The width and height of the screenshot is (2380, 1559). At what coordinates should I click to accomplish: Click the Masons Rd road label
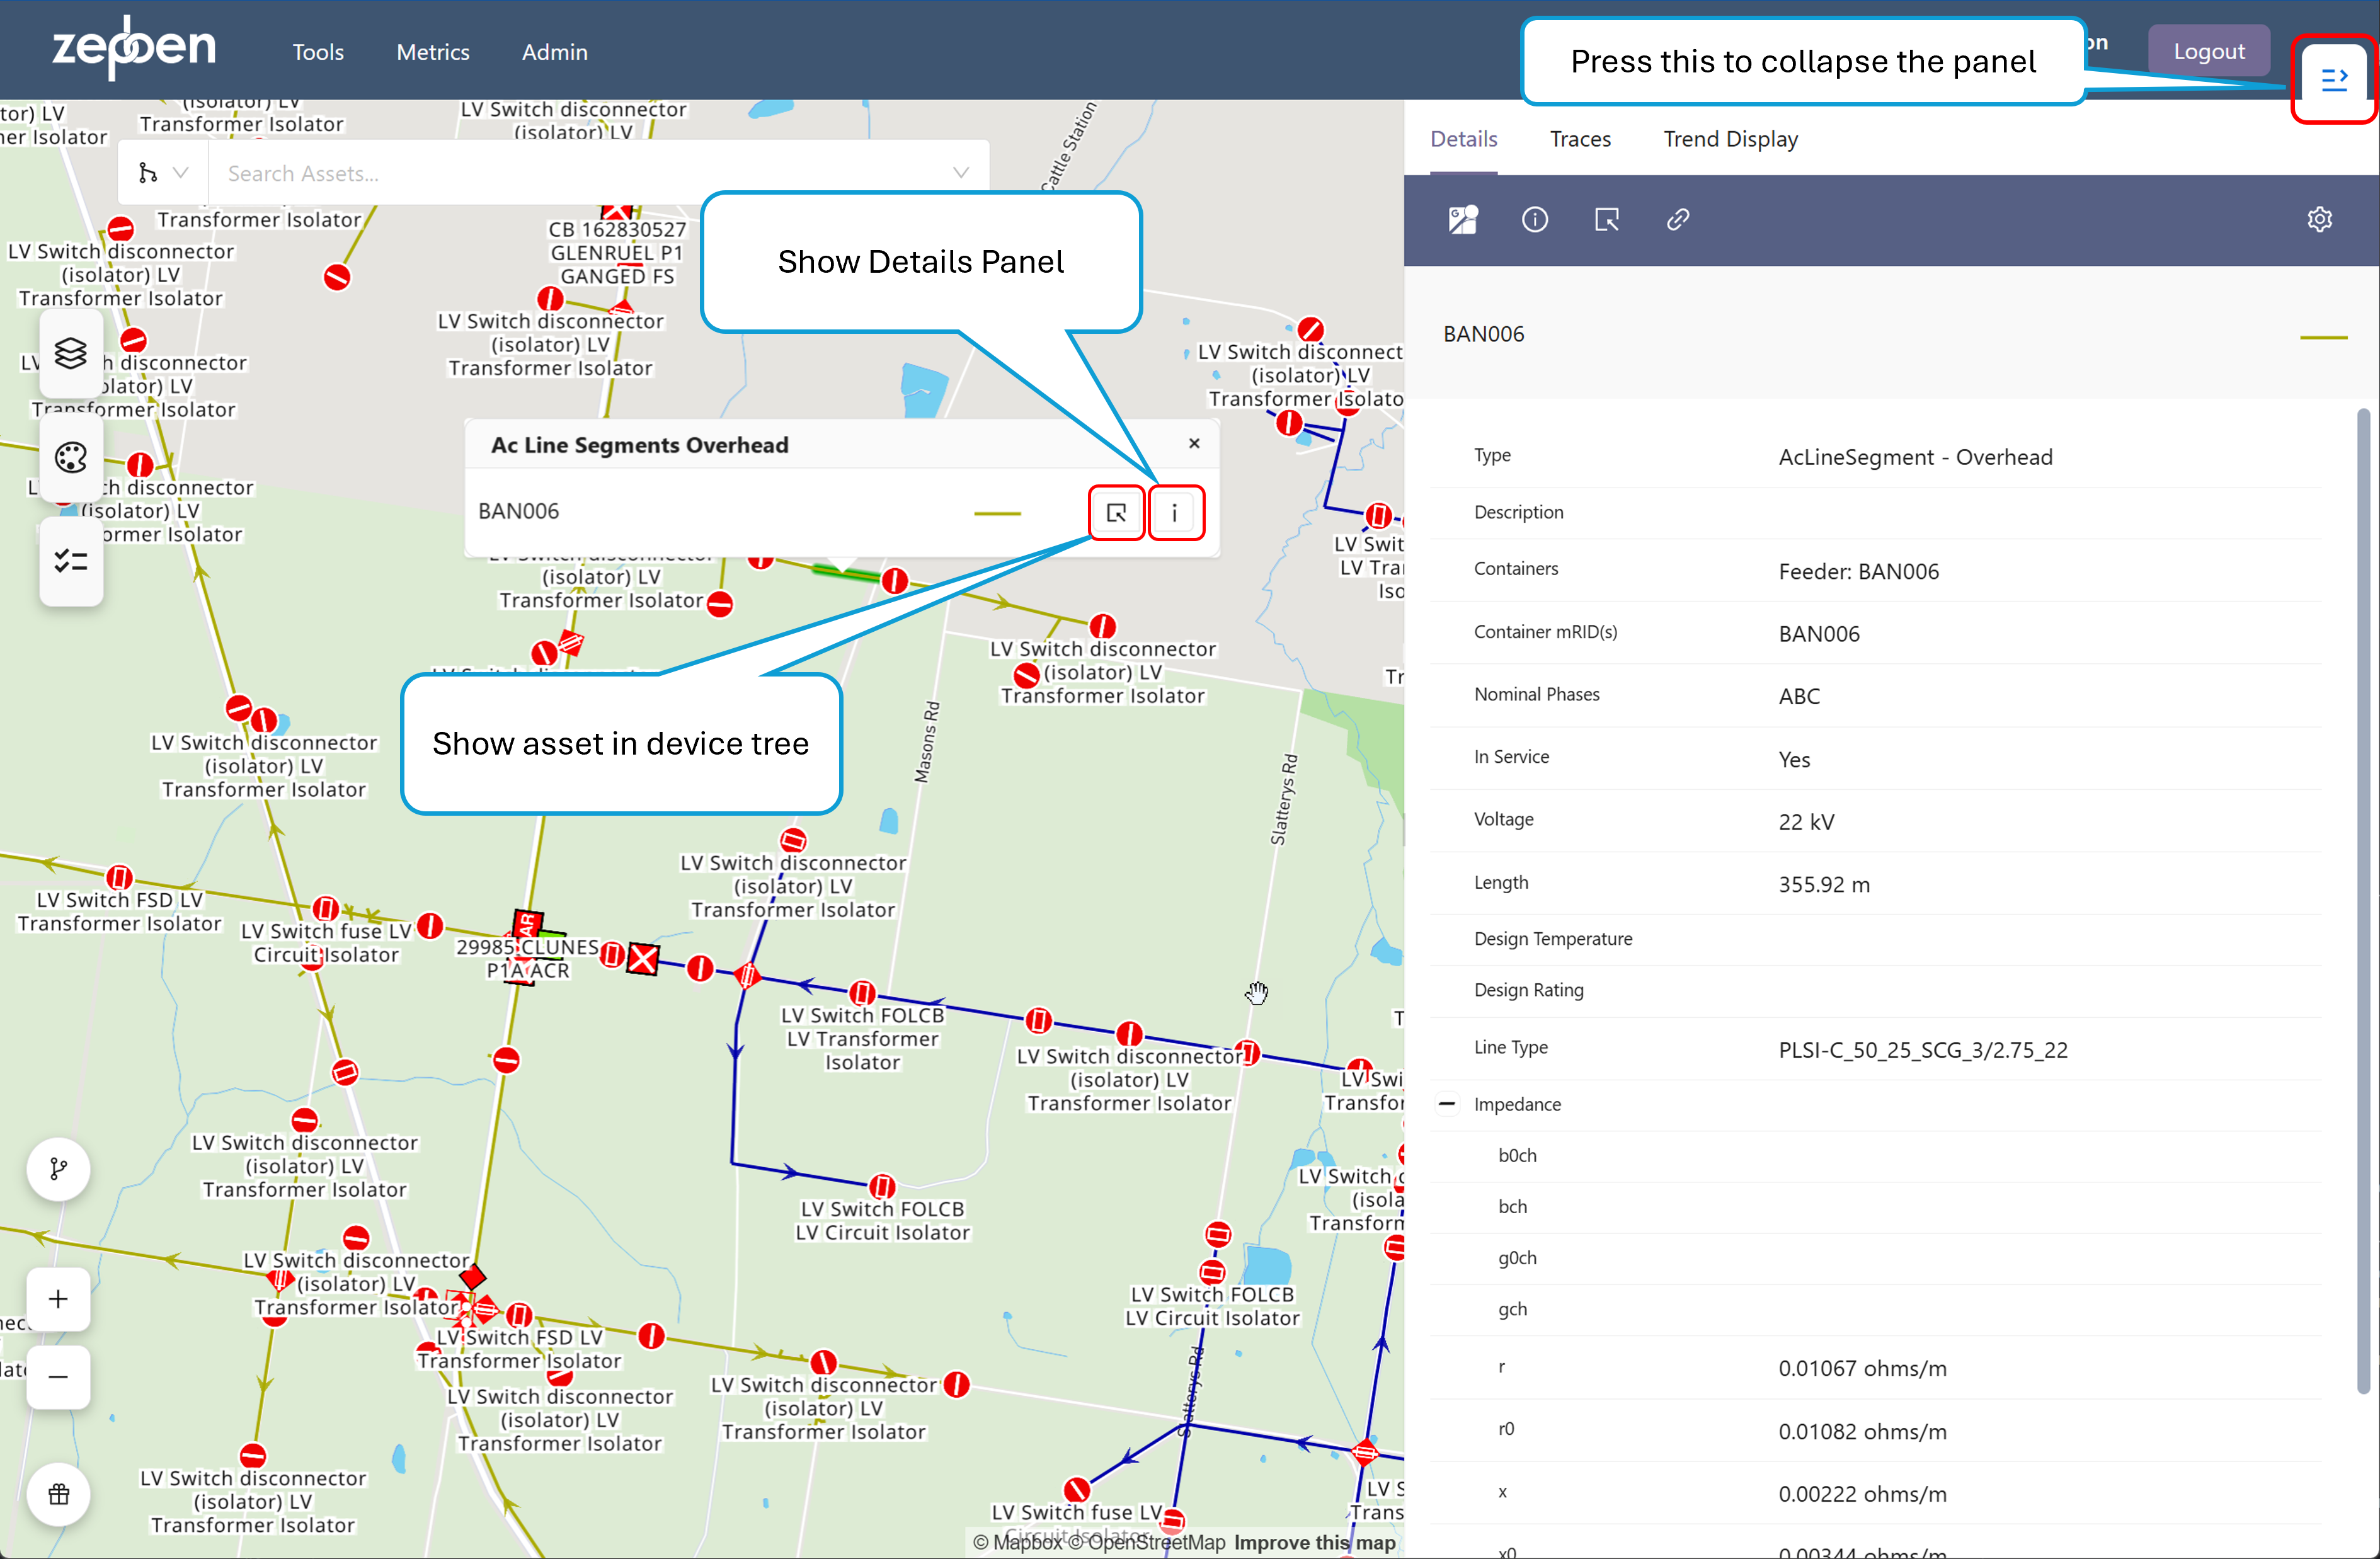pyautogui.click(x=927, y=741)
